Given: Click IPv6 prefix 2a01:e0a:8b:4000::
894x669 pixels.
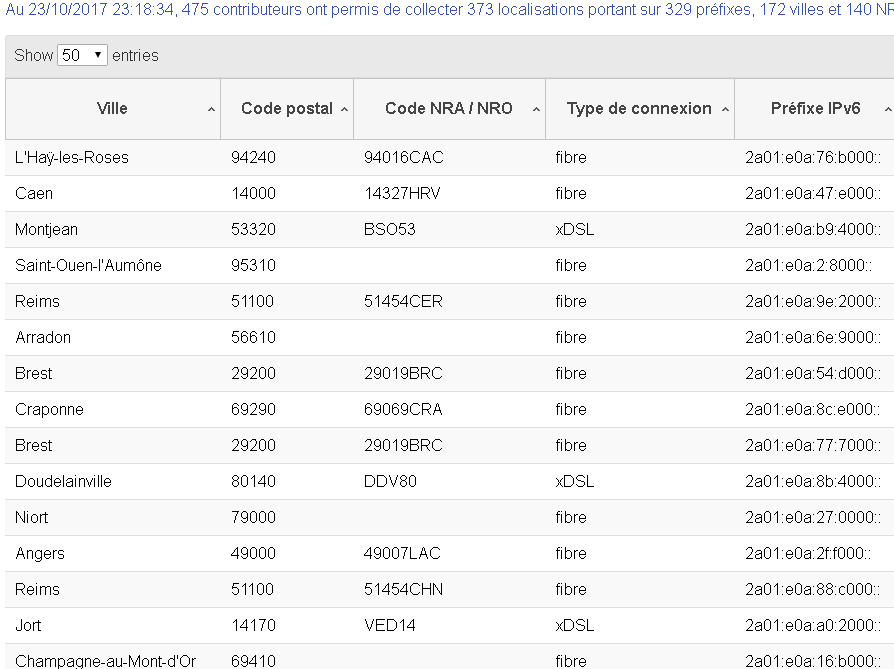Looking at the screenshot, I should click(813, 481).
